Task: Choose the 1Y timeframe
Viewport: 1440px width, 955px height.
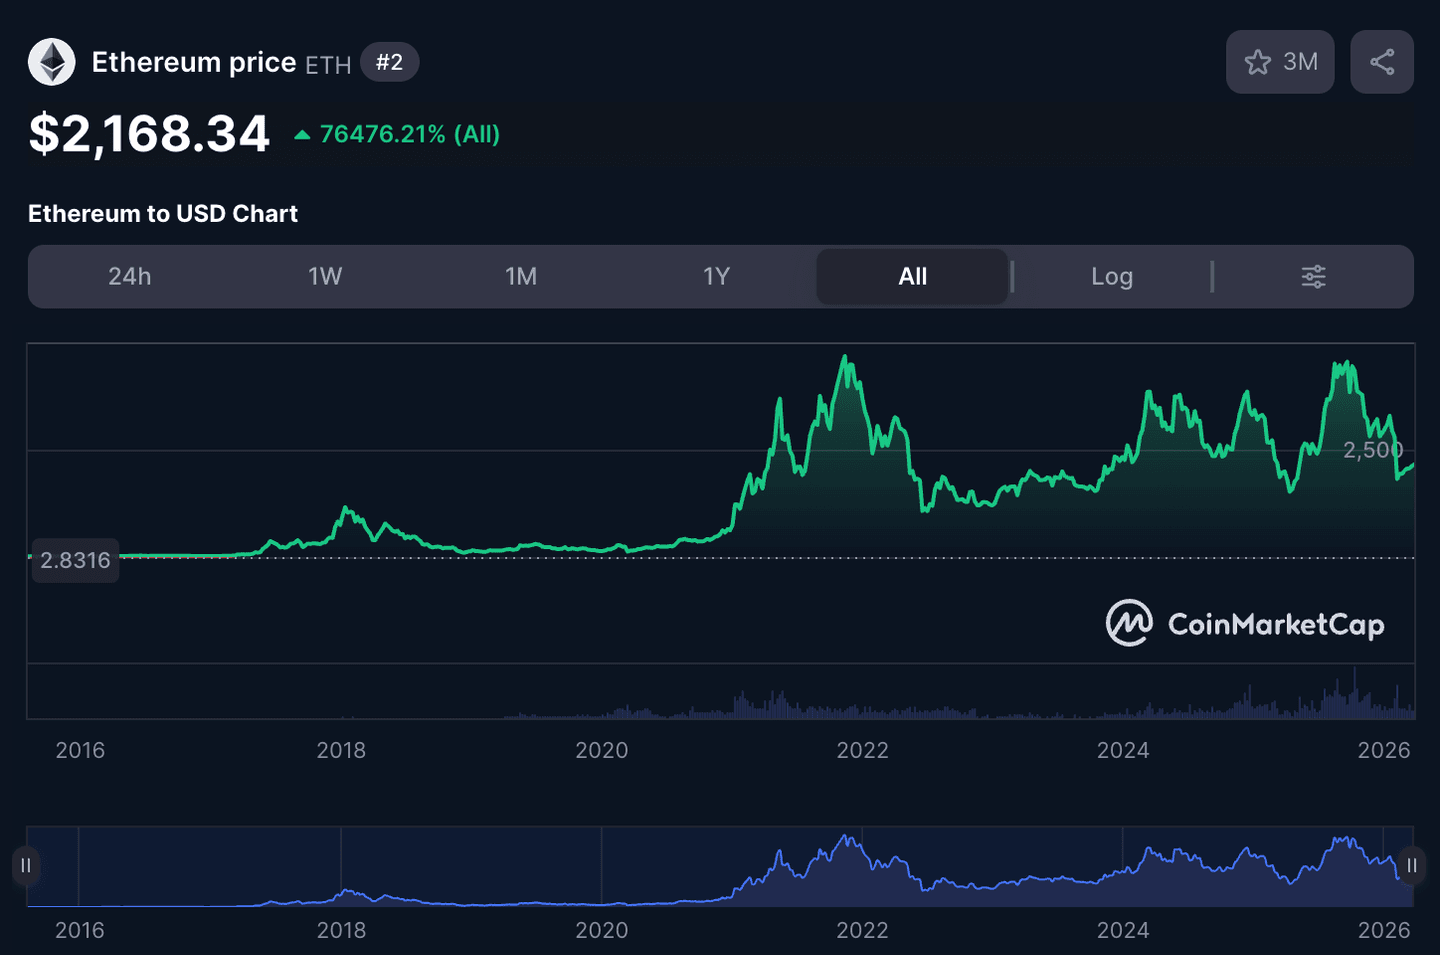Action: coord(716,277)
